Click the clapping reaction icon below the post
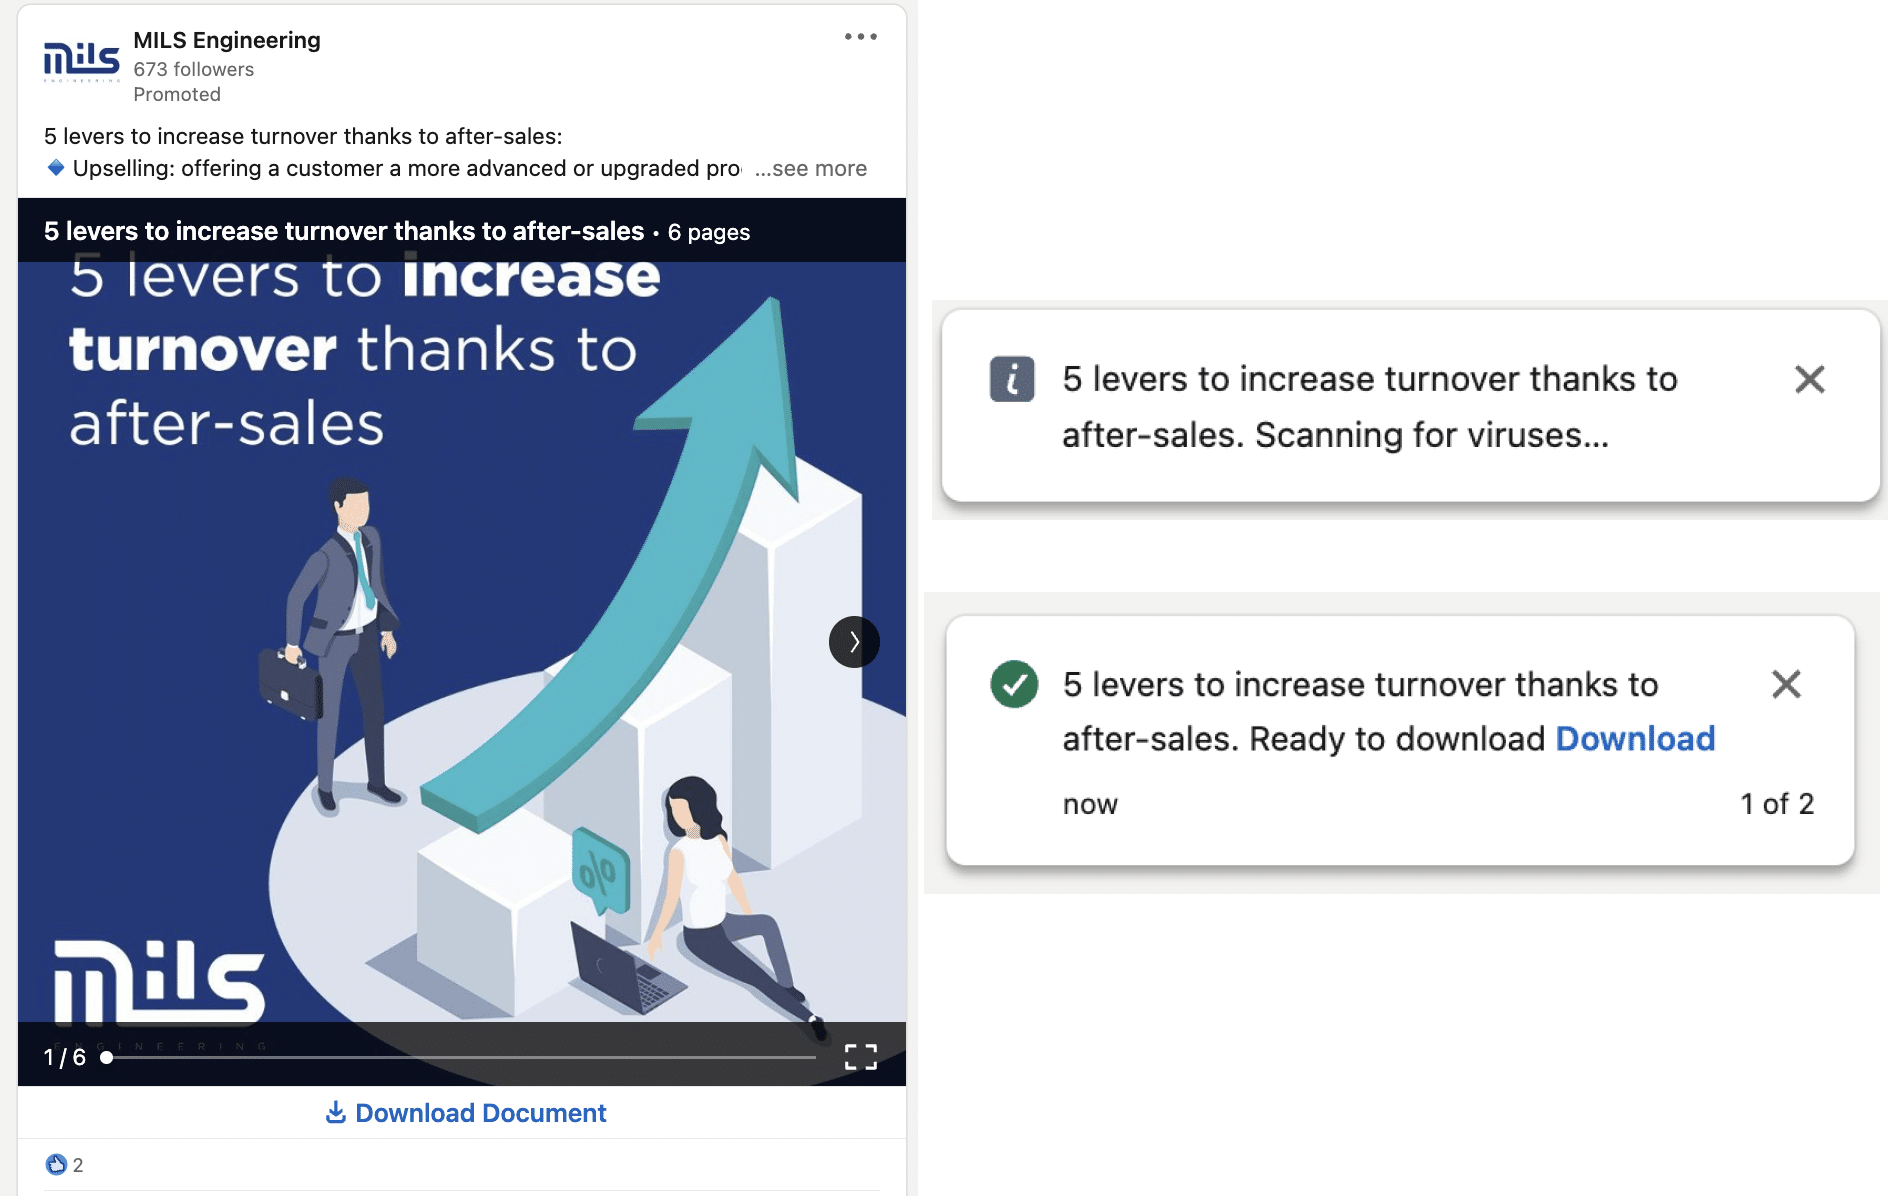Image resolution: width=1888 pixels, height=1196 pixels. point(55,1164)
